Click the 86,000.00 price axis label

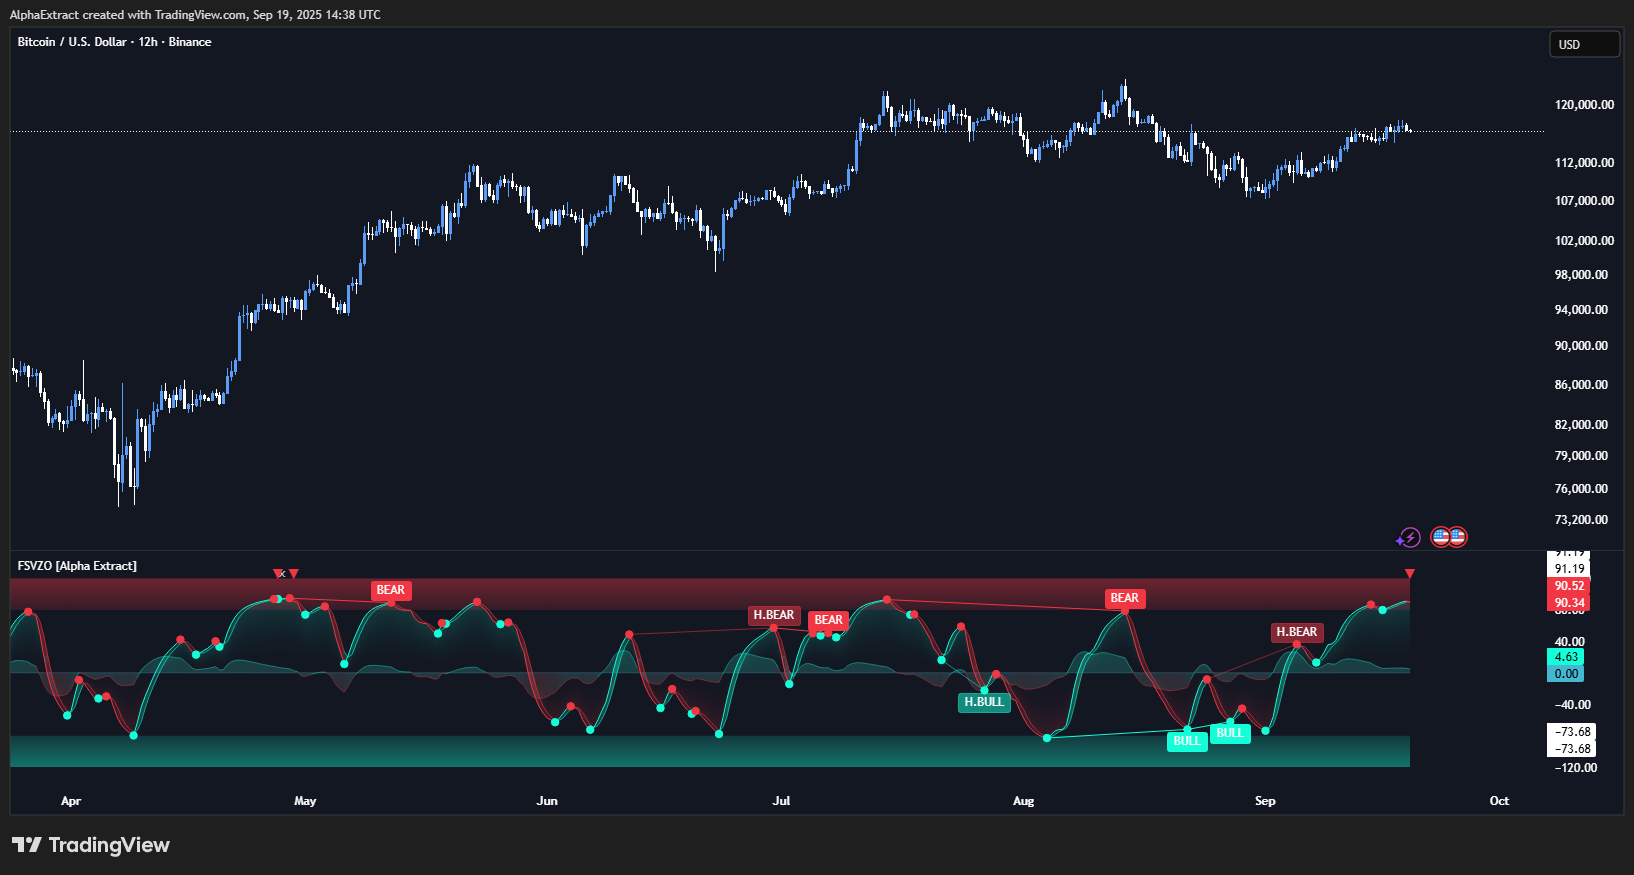1581,385
